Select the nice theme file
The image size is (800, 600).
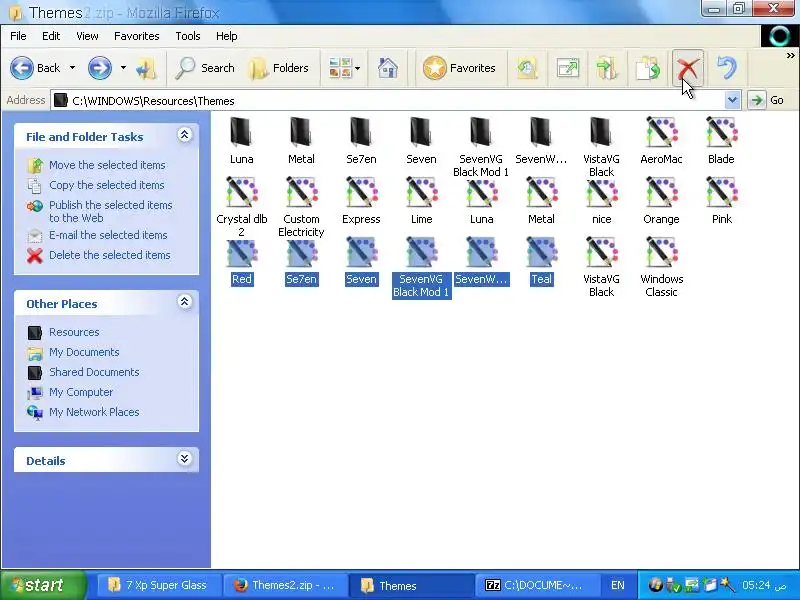coord(602,192)
